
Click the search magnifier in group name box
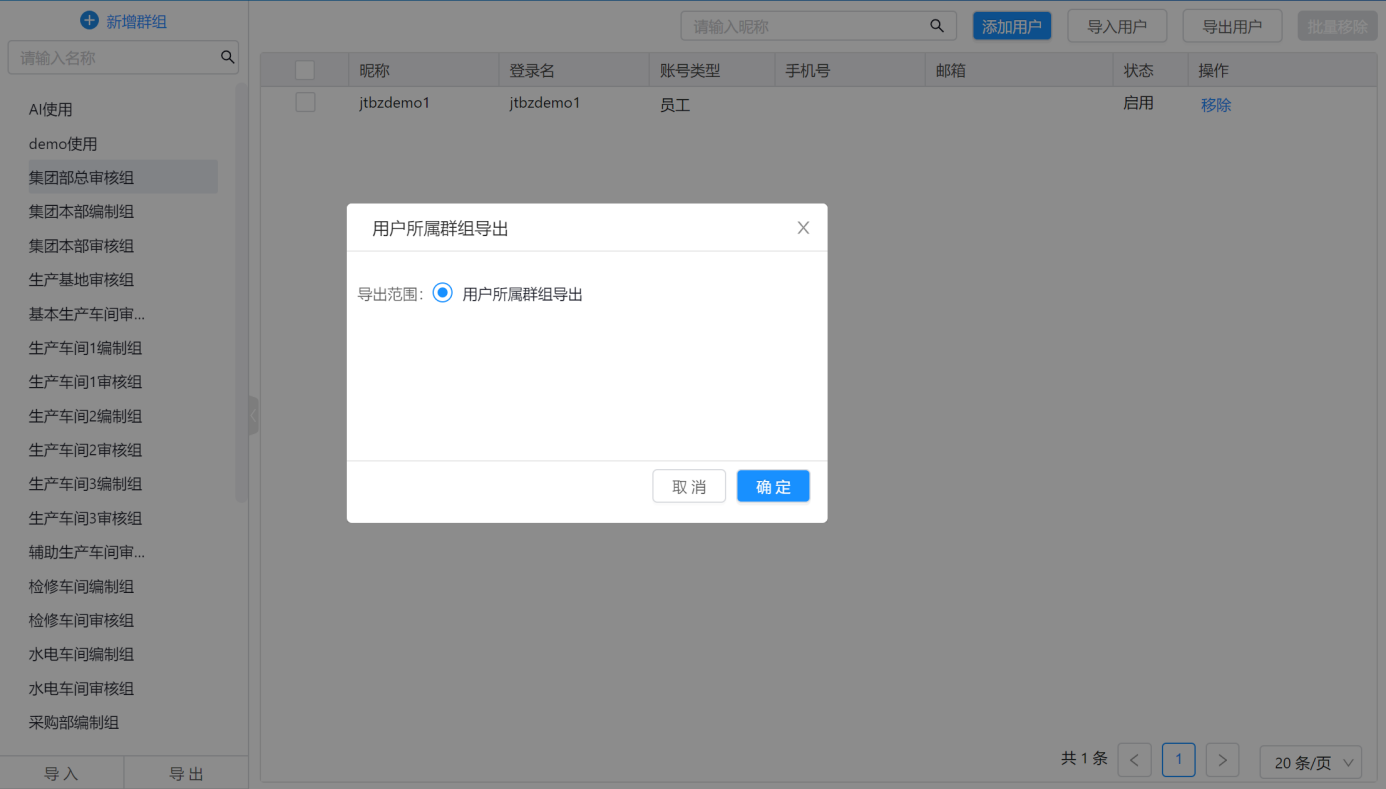tap(228, 58)
